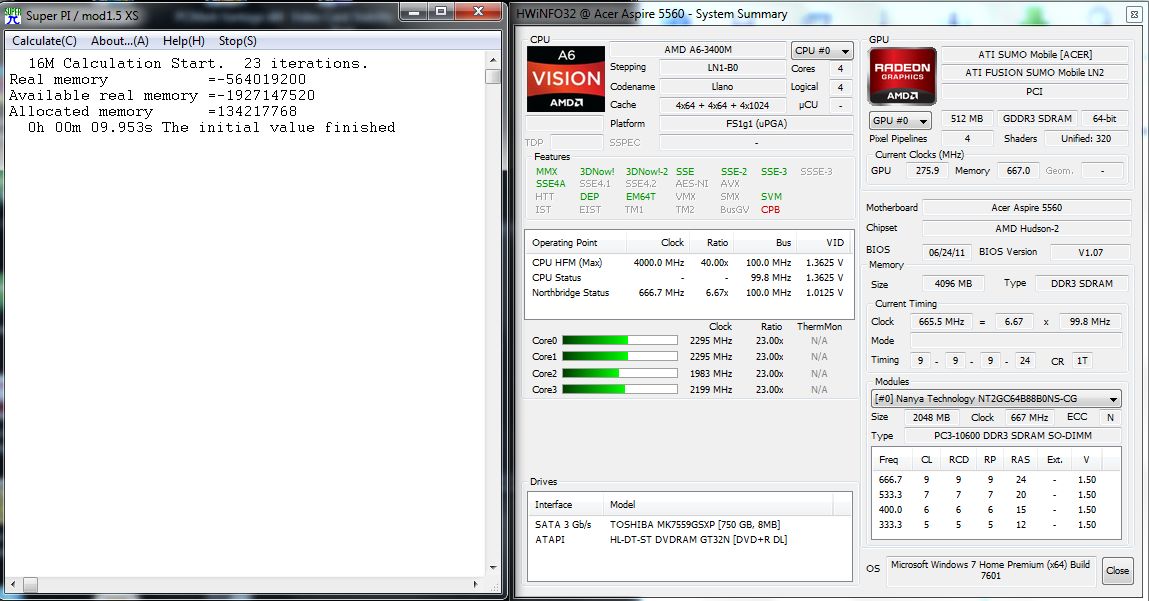Click the 400.0 frequency row in timings table
The width and height of the screenshot is (1149, 601).
[995, 509]
